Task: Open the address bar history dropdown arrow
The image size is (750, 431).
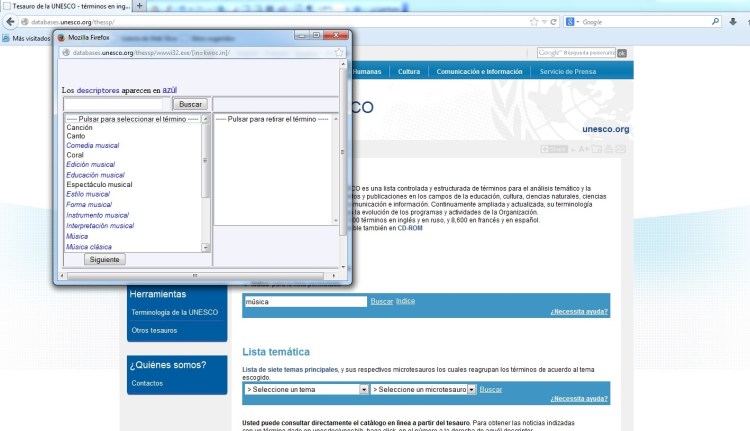Action: (541, 21)
